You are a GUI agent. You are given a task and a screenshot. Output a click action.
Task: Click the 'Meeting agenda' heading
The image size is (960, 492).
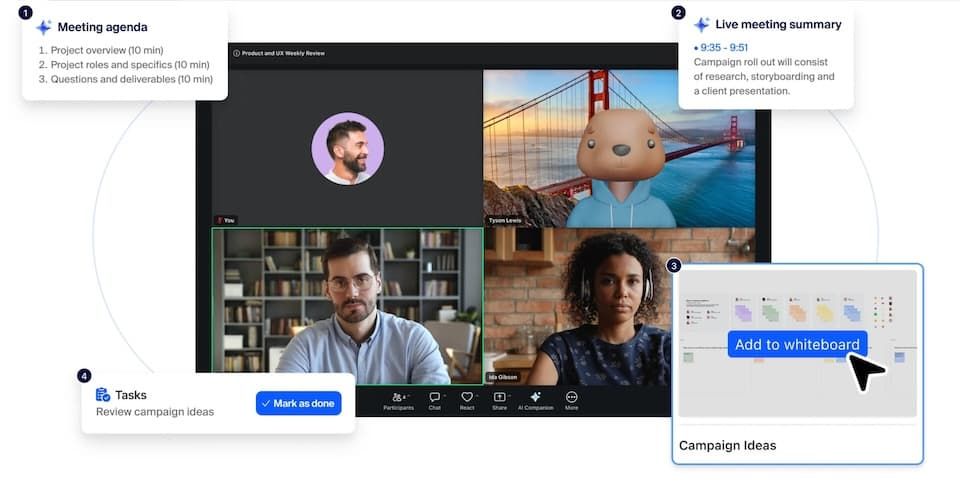click(102, 27)
